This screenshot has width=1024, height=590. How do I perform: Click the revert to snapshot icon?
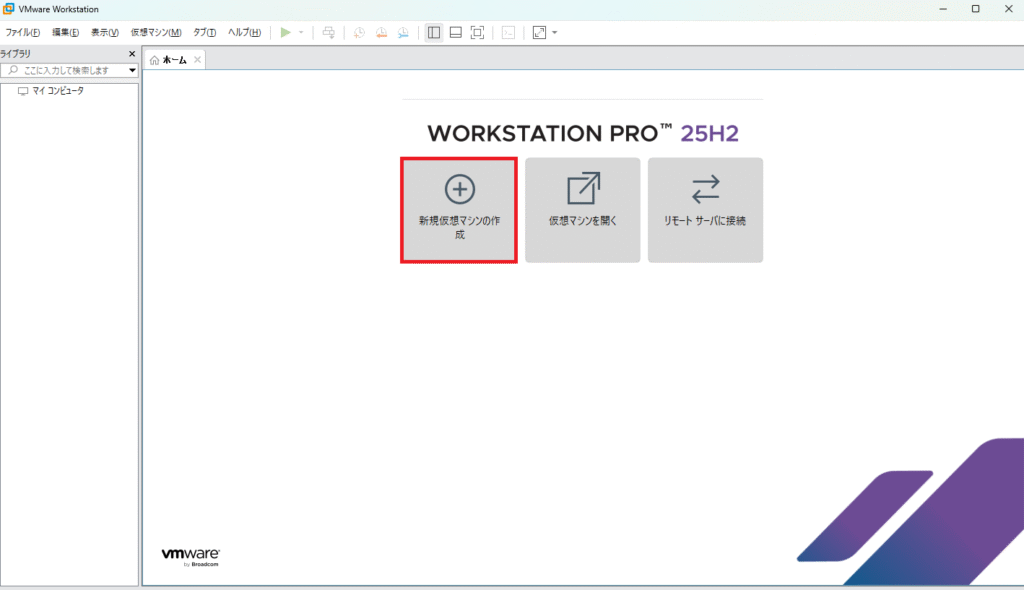pyautogui.click(x=381, y=32)
